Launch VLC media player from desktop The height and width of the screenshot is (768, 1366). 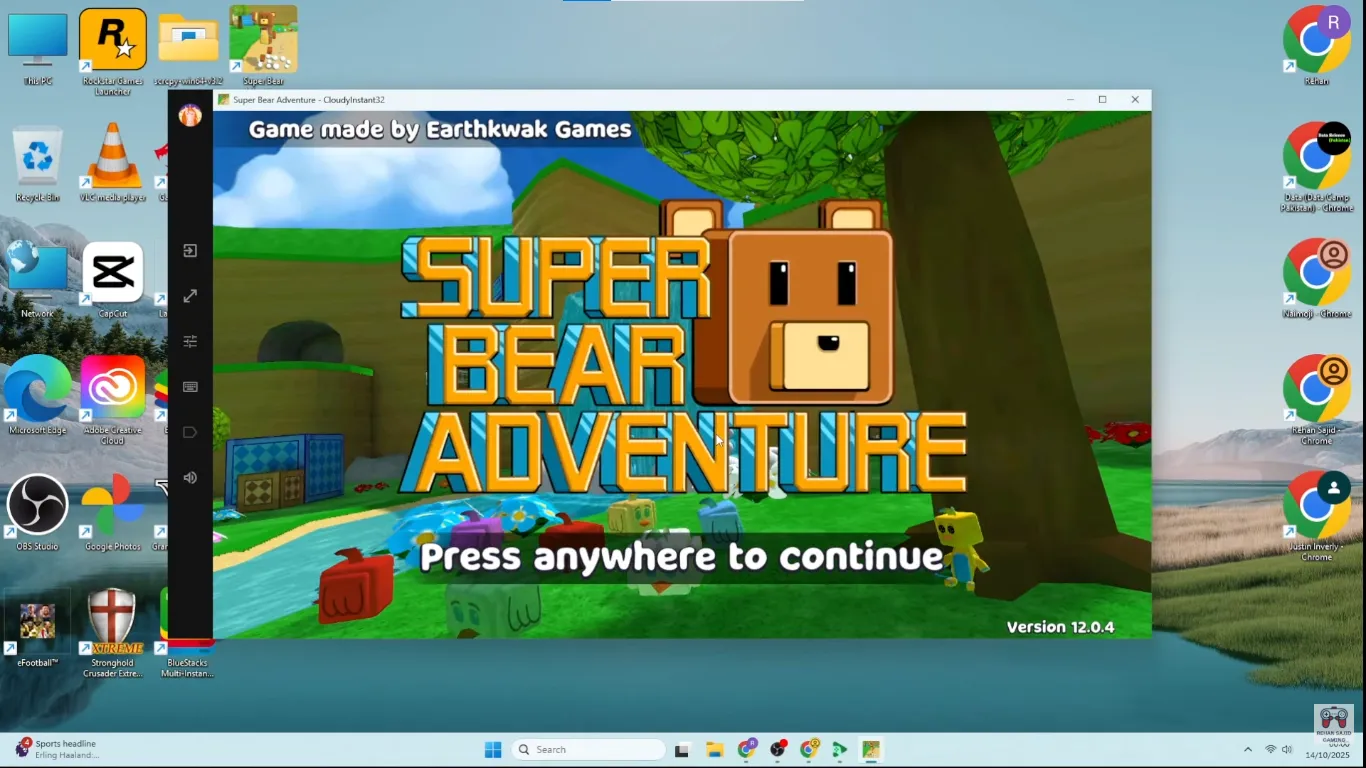tap(112, 157)
